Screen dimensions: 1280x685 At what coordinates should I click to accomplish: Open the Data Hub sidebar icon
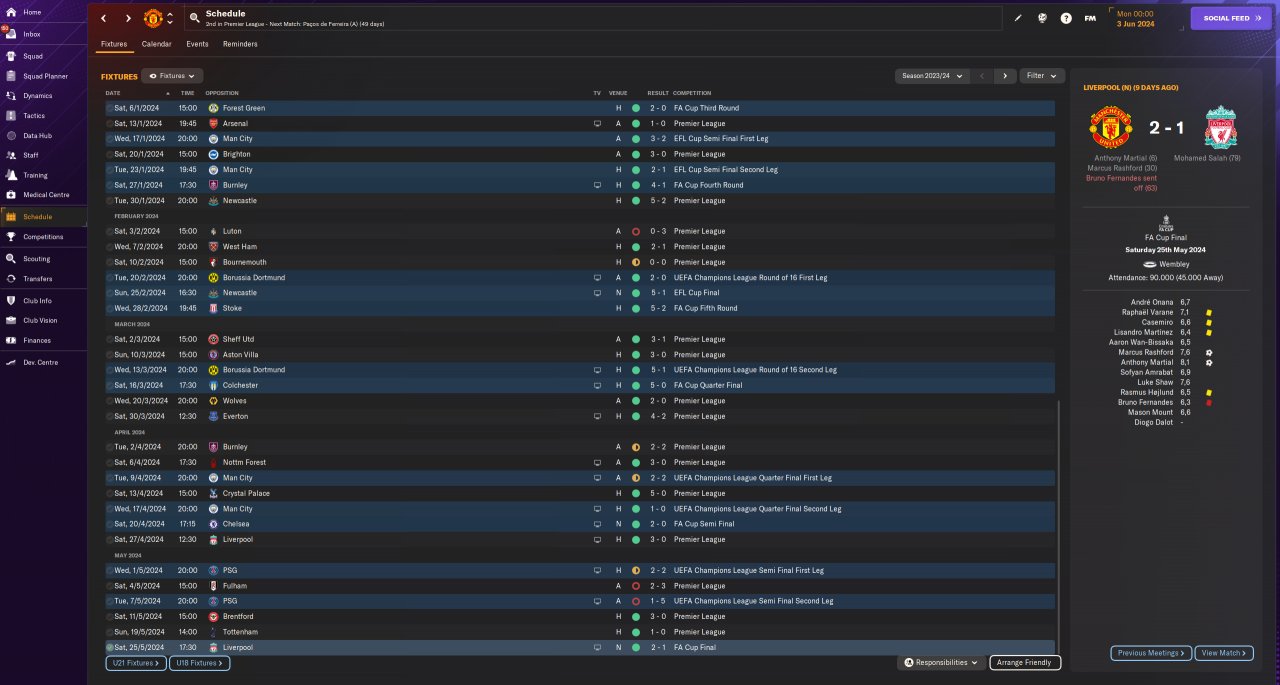tap(10, 136)
